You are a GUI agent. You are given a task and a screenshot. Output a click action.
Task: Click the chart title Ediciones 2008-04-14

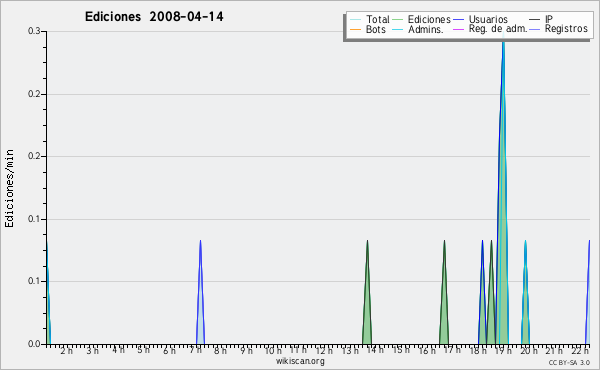(x=154, y=17)
